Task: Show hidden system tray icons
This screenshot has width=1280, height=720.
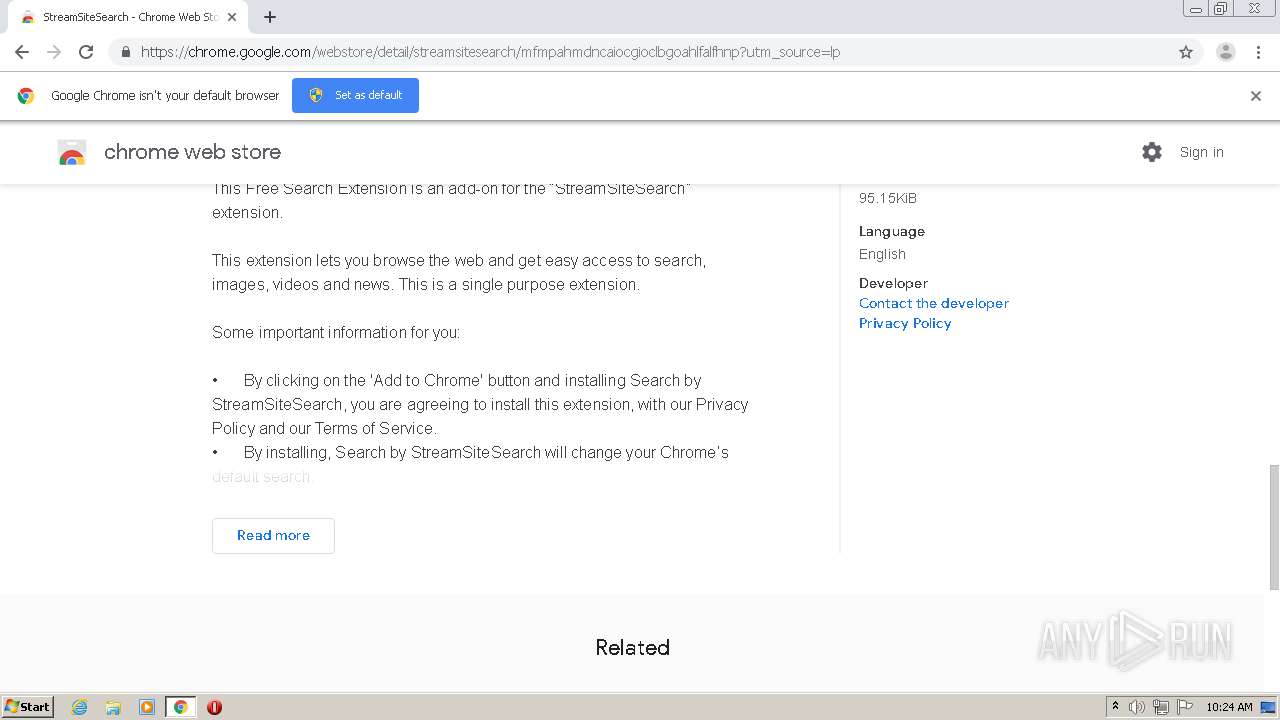Action: tap(1115, 707)
